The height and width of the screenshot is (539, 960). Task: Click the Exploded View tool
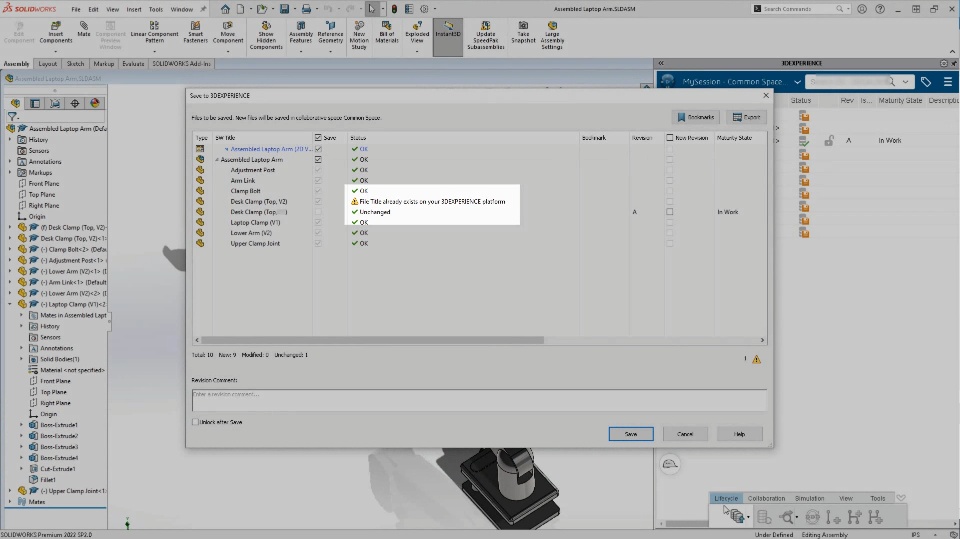tap(417, 32)
